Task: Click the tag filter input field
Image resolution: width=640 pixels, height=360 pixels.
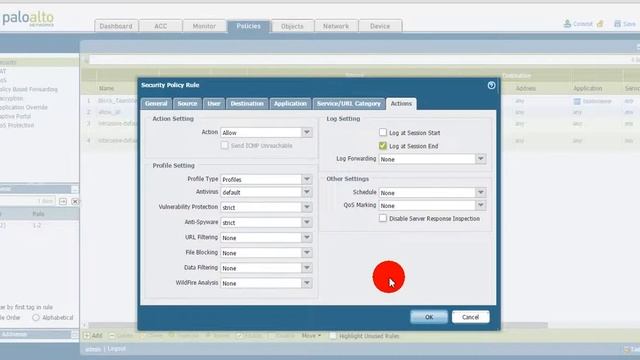Action: click(x=27, y=201)
